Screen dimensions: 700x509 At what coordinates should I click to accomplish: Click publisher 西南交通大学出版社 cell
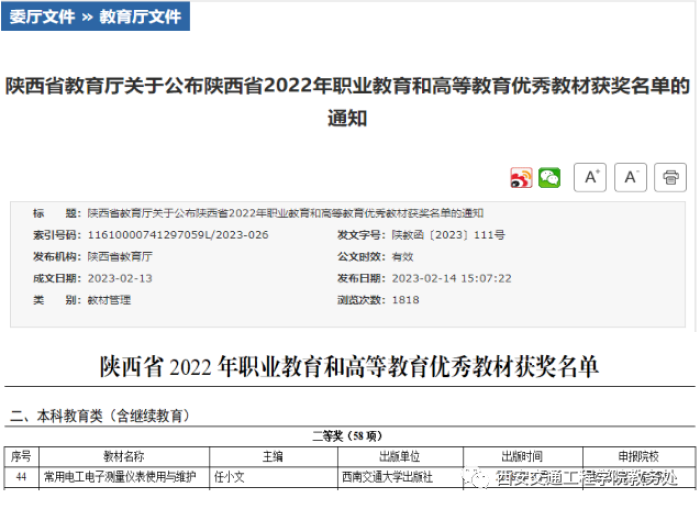click(x=386, y=478)
